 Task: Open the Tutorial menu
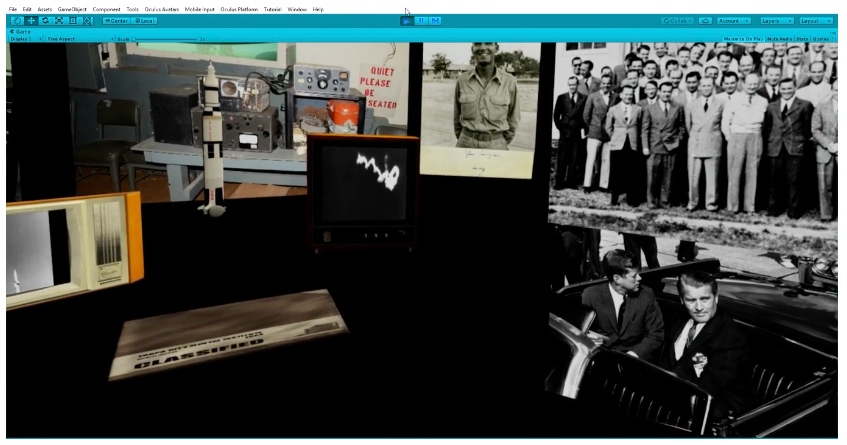pos(272,9)
